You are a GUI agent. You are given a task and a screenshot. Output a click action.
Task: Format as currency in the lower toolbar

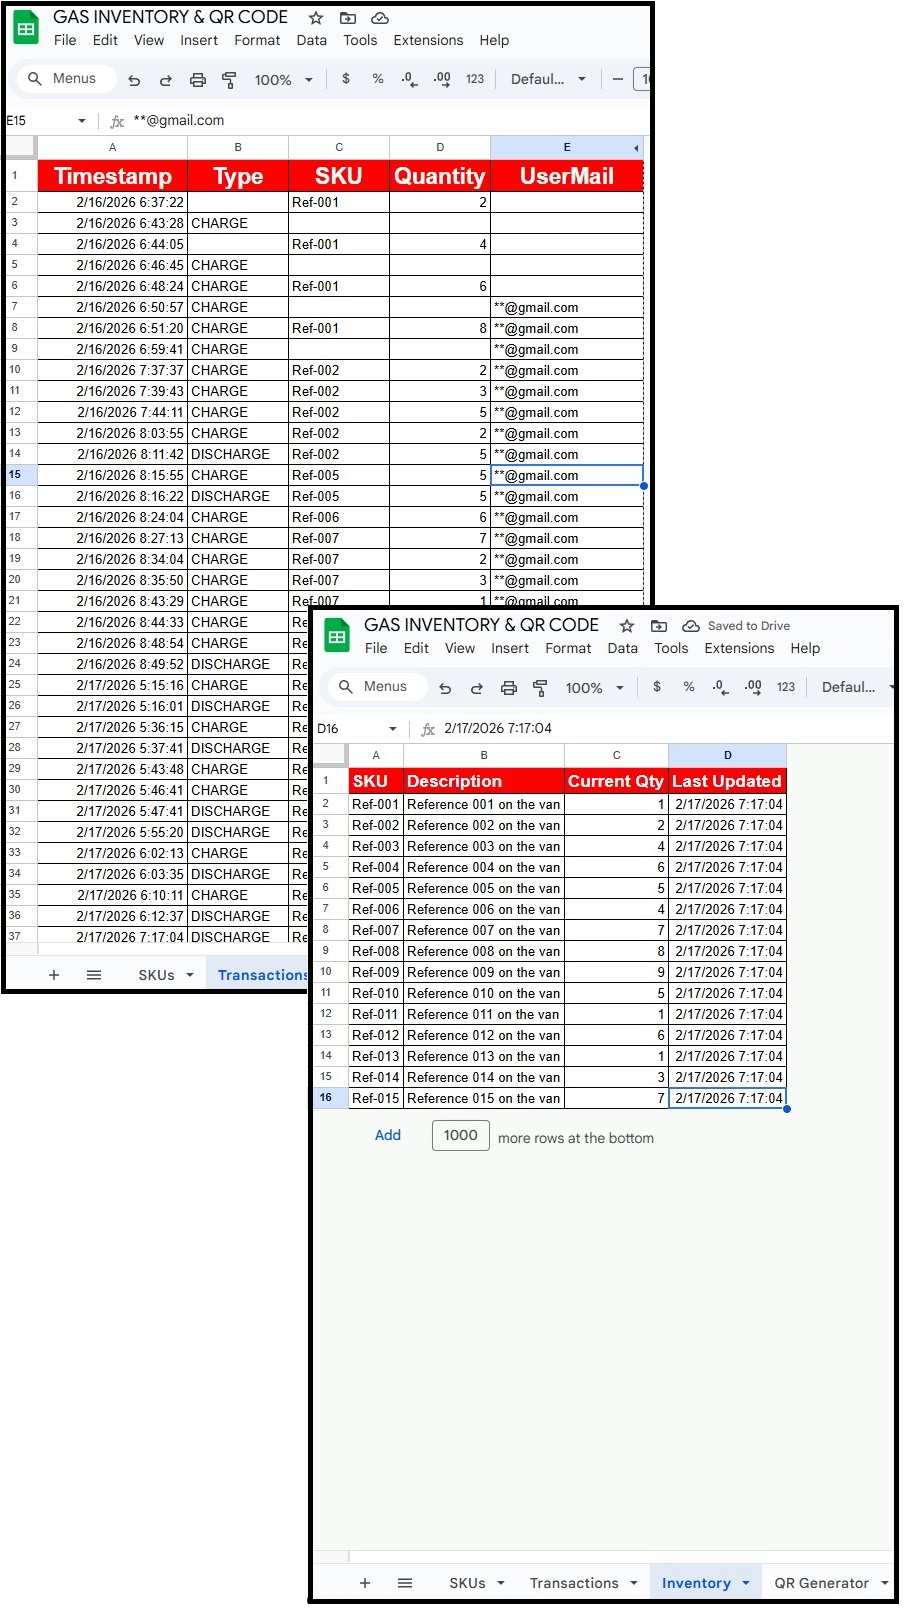tap(657, 687)
